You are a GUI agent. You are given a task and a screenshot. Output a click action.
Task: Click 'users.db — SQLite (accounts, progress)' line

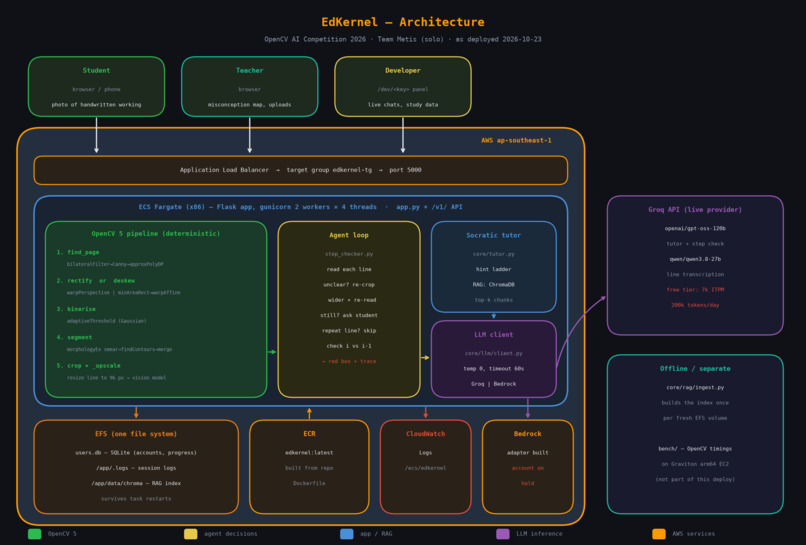[136, 452]
